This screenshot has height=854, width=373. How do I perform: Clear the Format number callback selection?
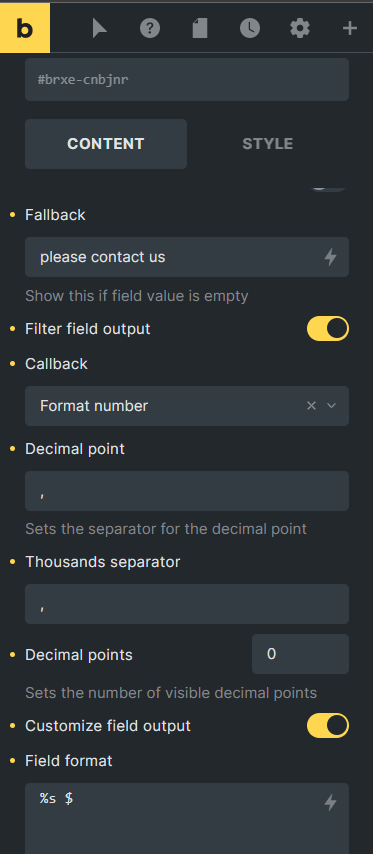click(311, 405)
